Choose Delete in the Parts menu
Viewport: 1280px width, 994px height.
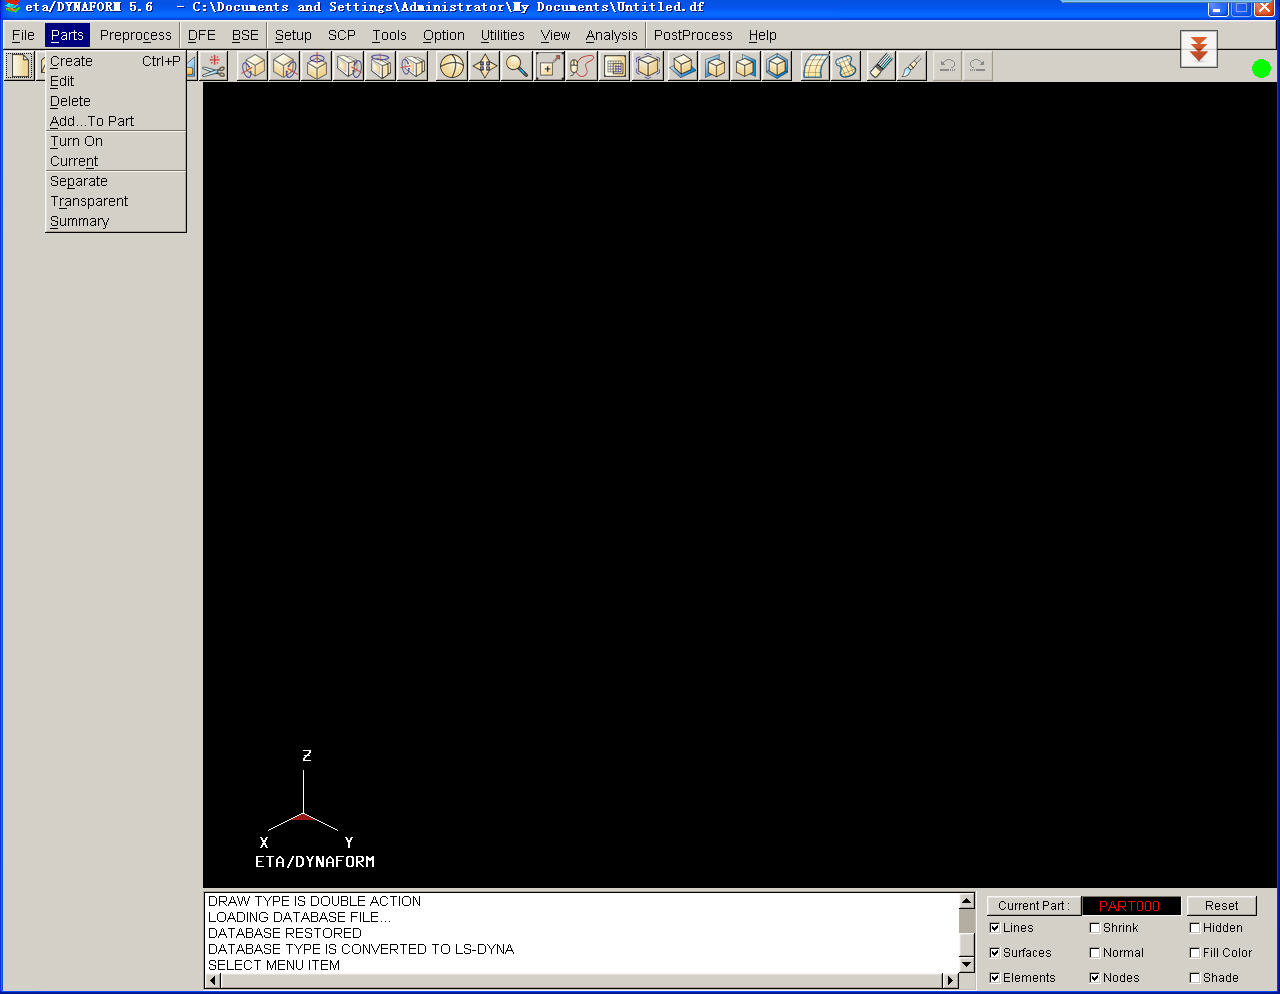(x=116, y=101)
